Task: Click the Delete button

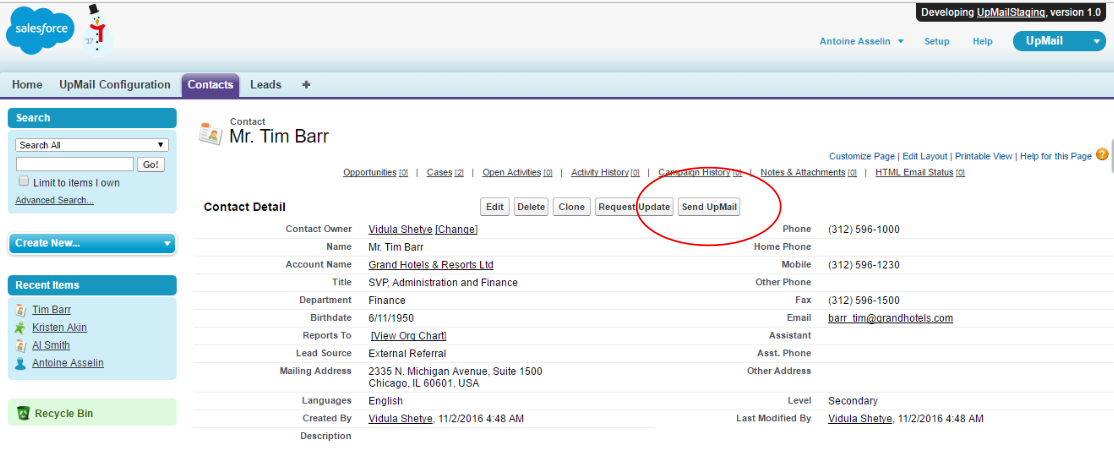Action: (x=531, y=207)
